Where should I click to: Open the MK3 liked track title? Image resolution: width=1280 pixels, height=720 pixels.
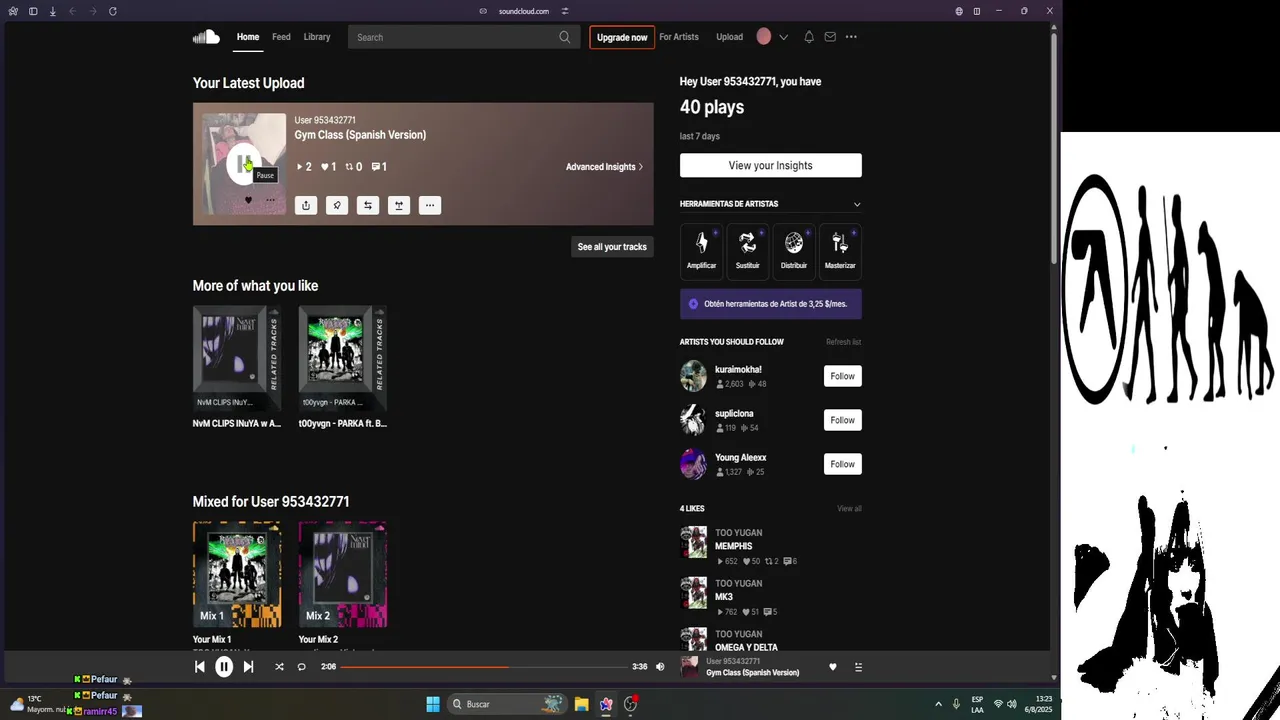point(724,597)
